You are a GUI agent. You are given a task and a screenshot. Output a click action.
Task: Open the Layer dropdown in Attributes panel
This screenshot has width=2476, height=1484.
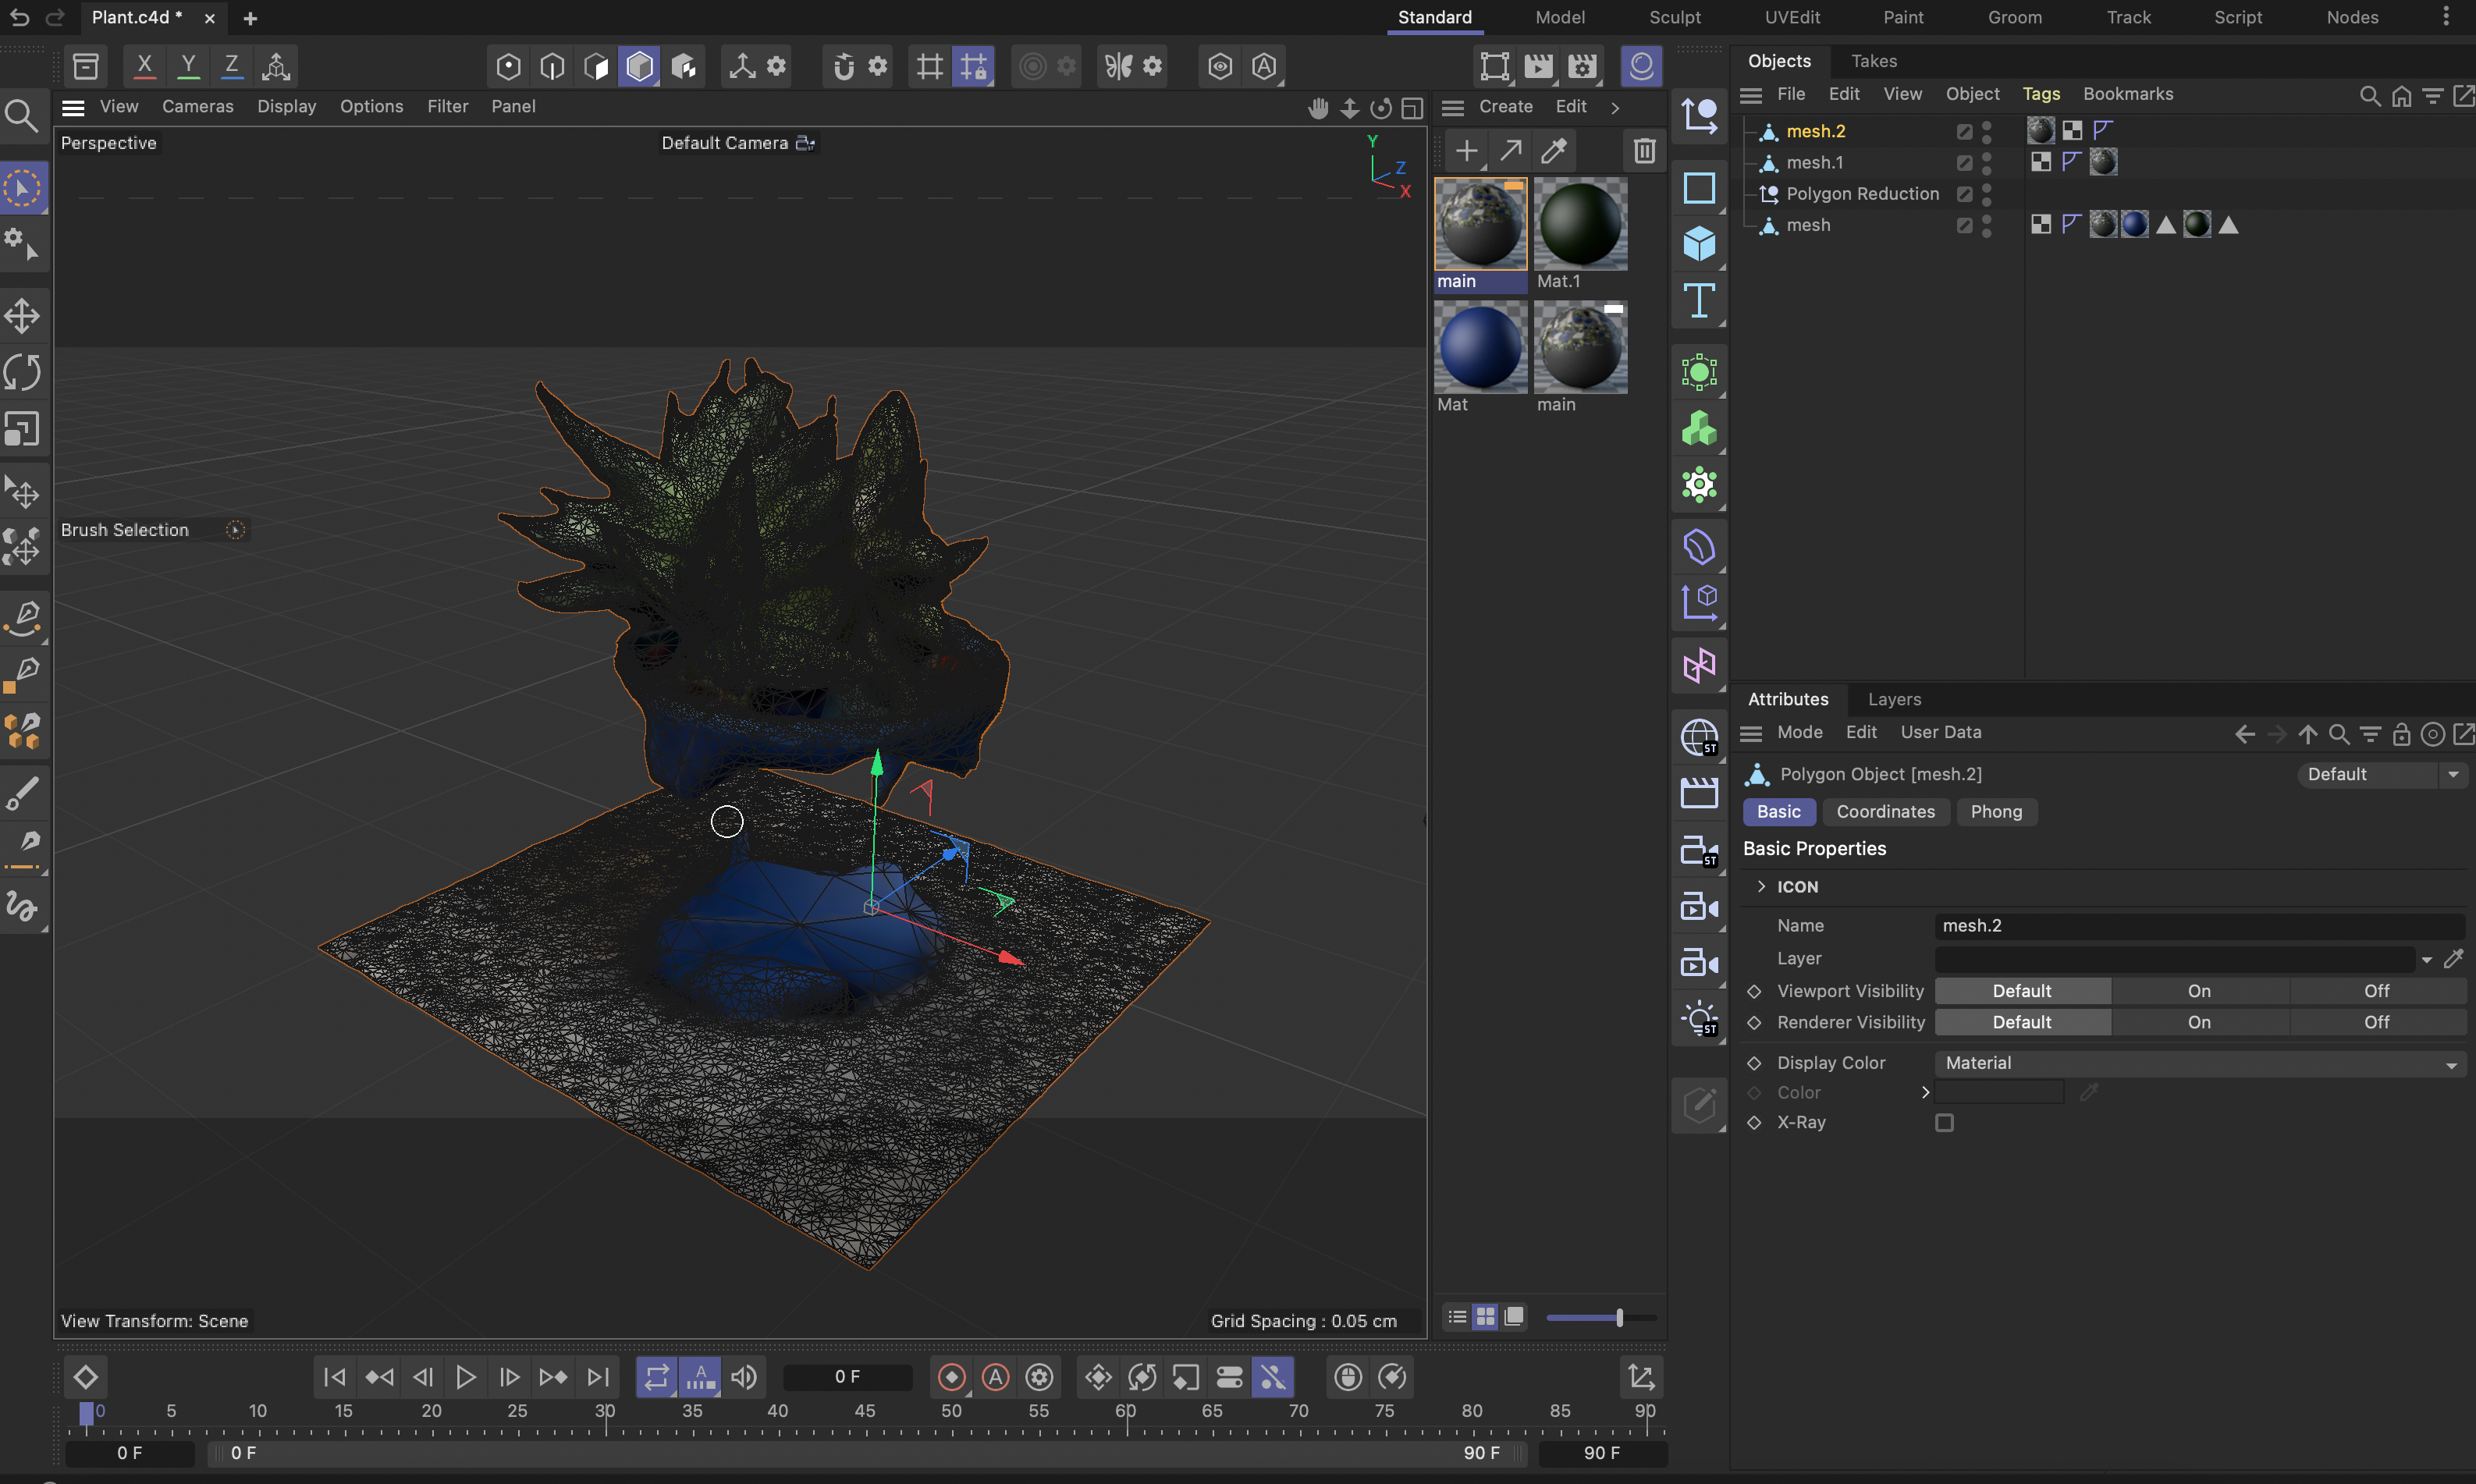point(2428,958)
